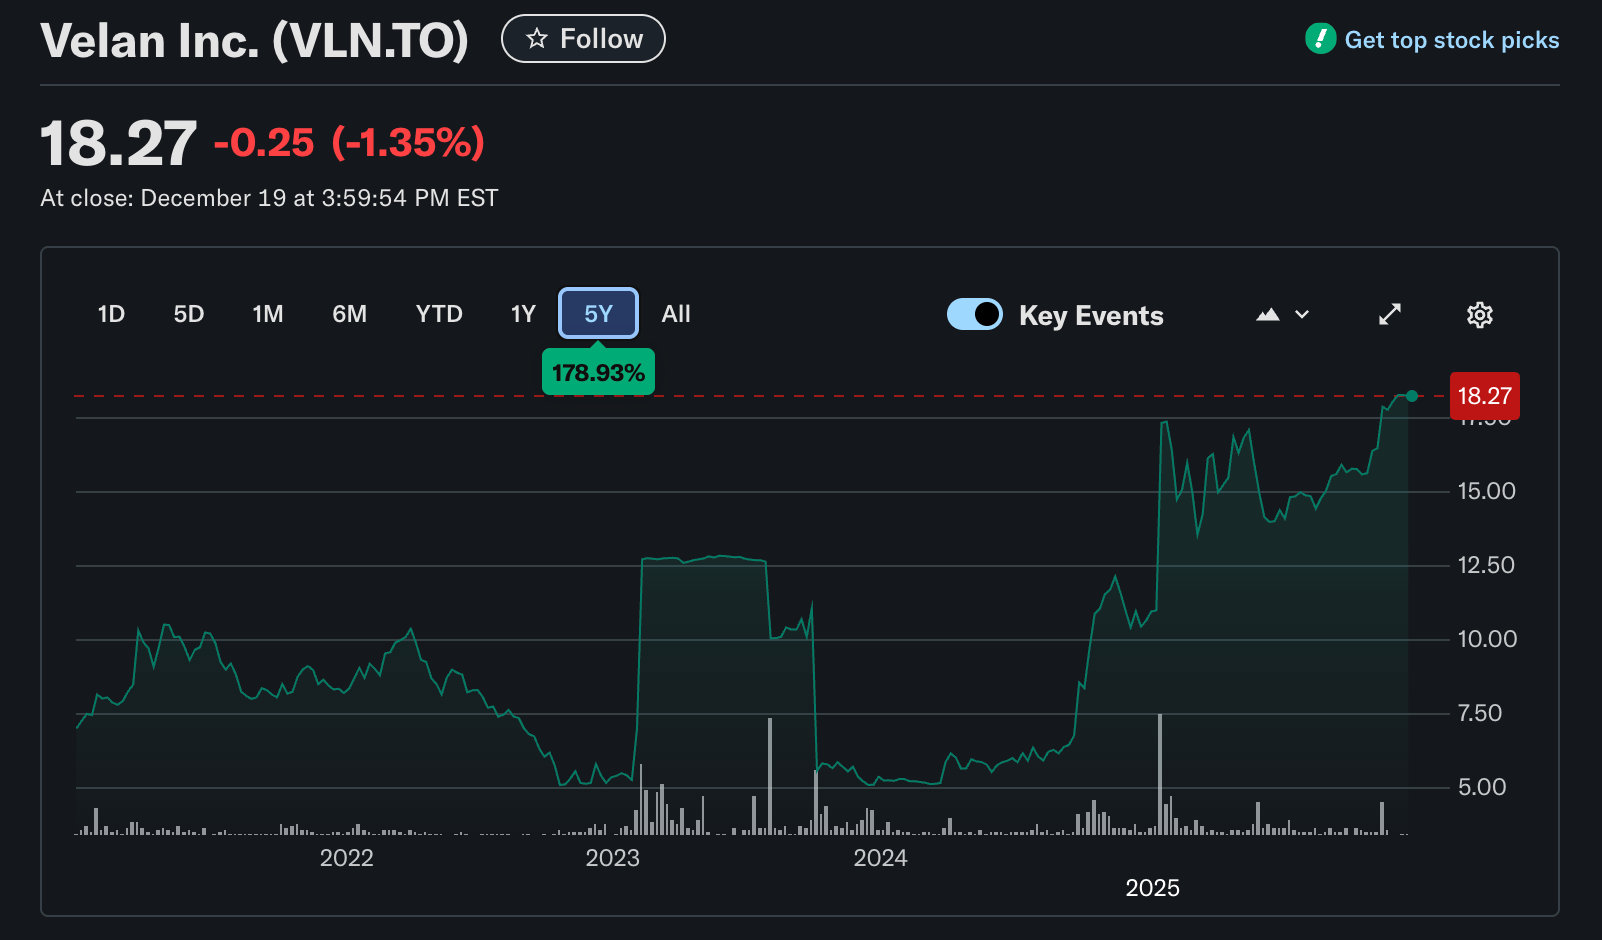
Task: Click the 178.93% return badge
Action: (x=598, y=372)
